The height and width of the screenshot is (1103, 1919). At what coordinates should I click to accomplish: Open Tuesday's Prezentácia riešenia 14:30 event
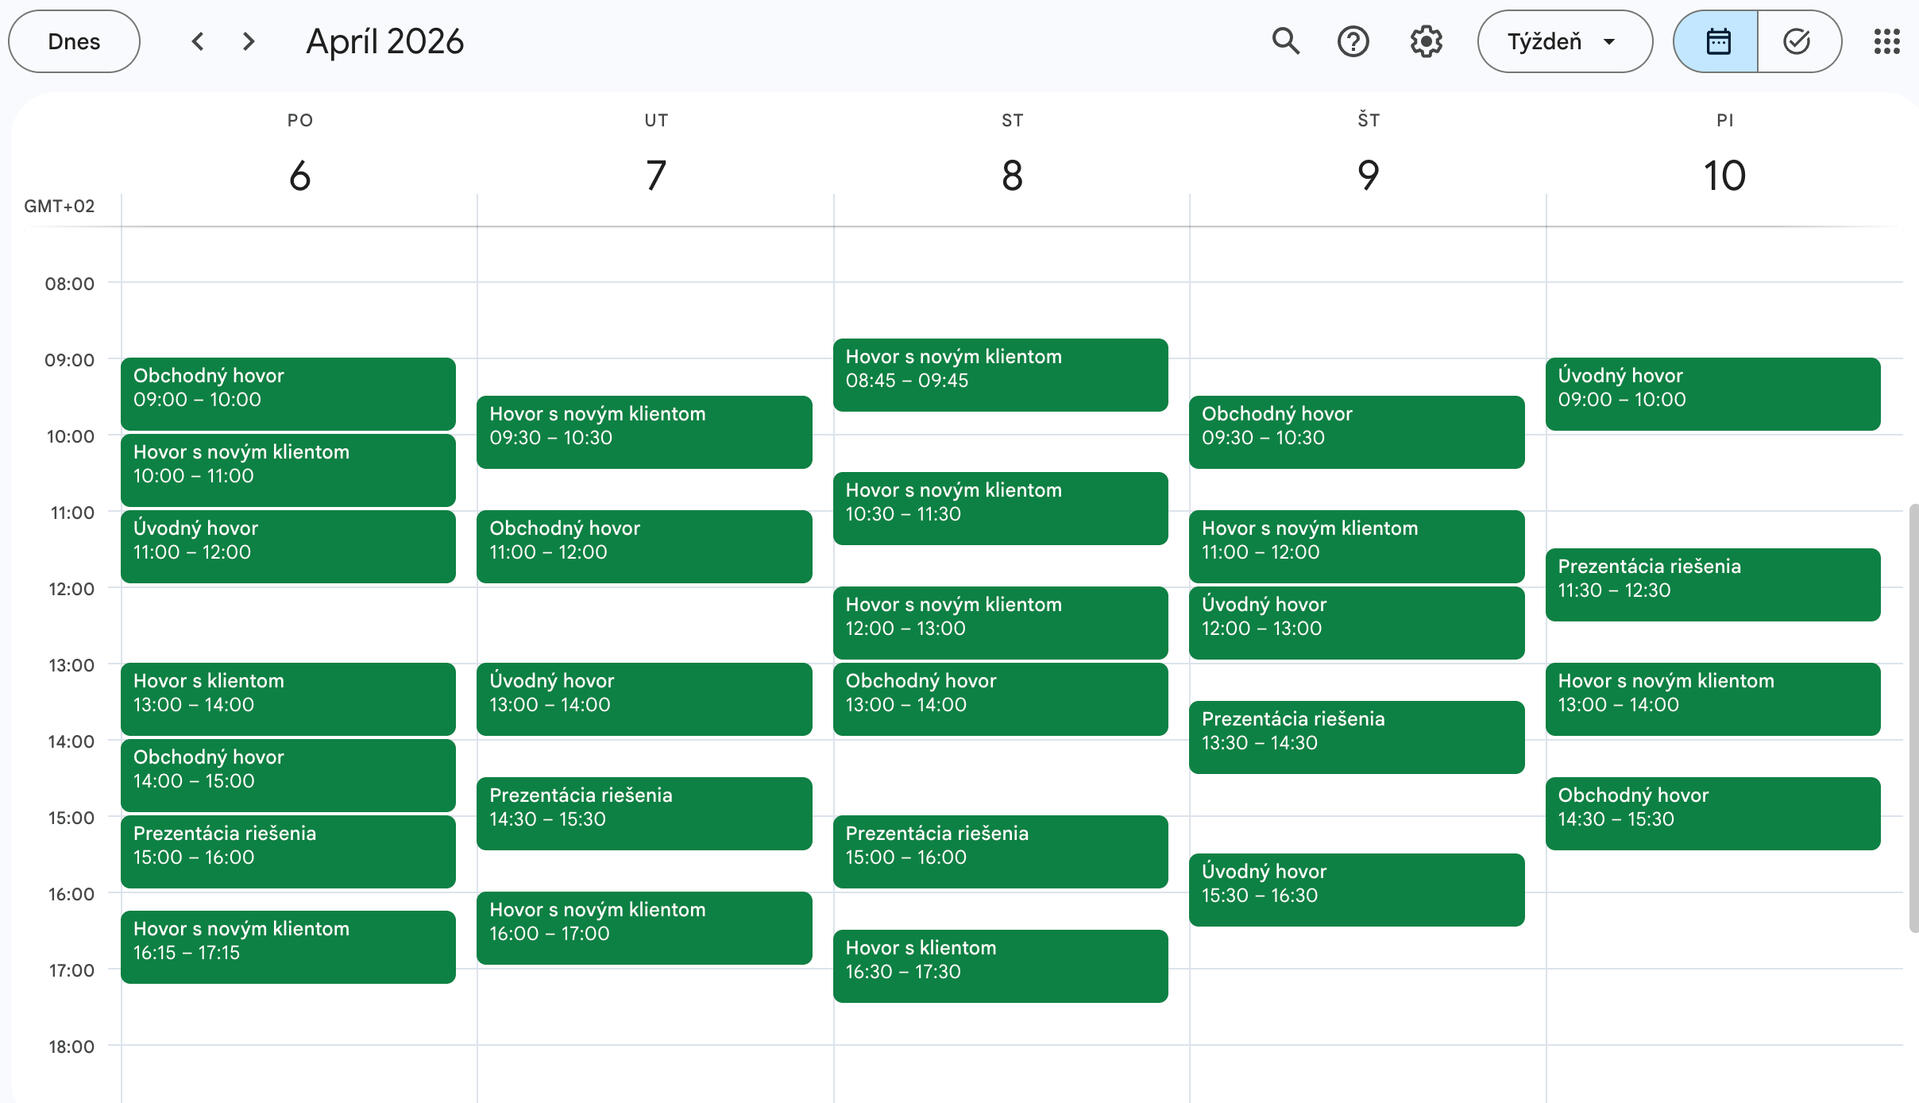pyautogui.click(x=644, y=813)
